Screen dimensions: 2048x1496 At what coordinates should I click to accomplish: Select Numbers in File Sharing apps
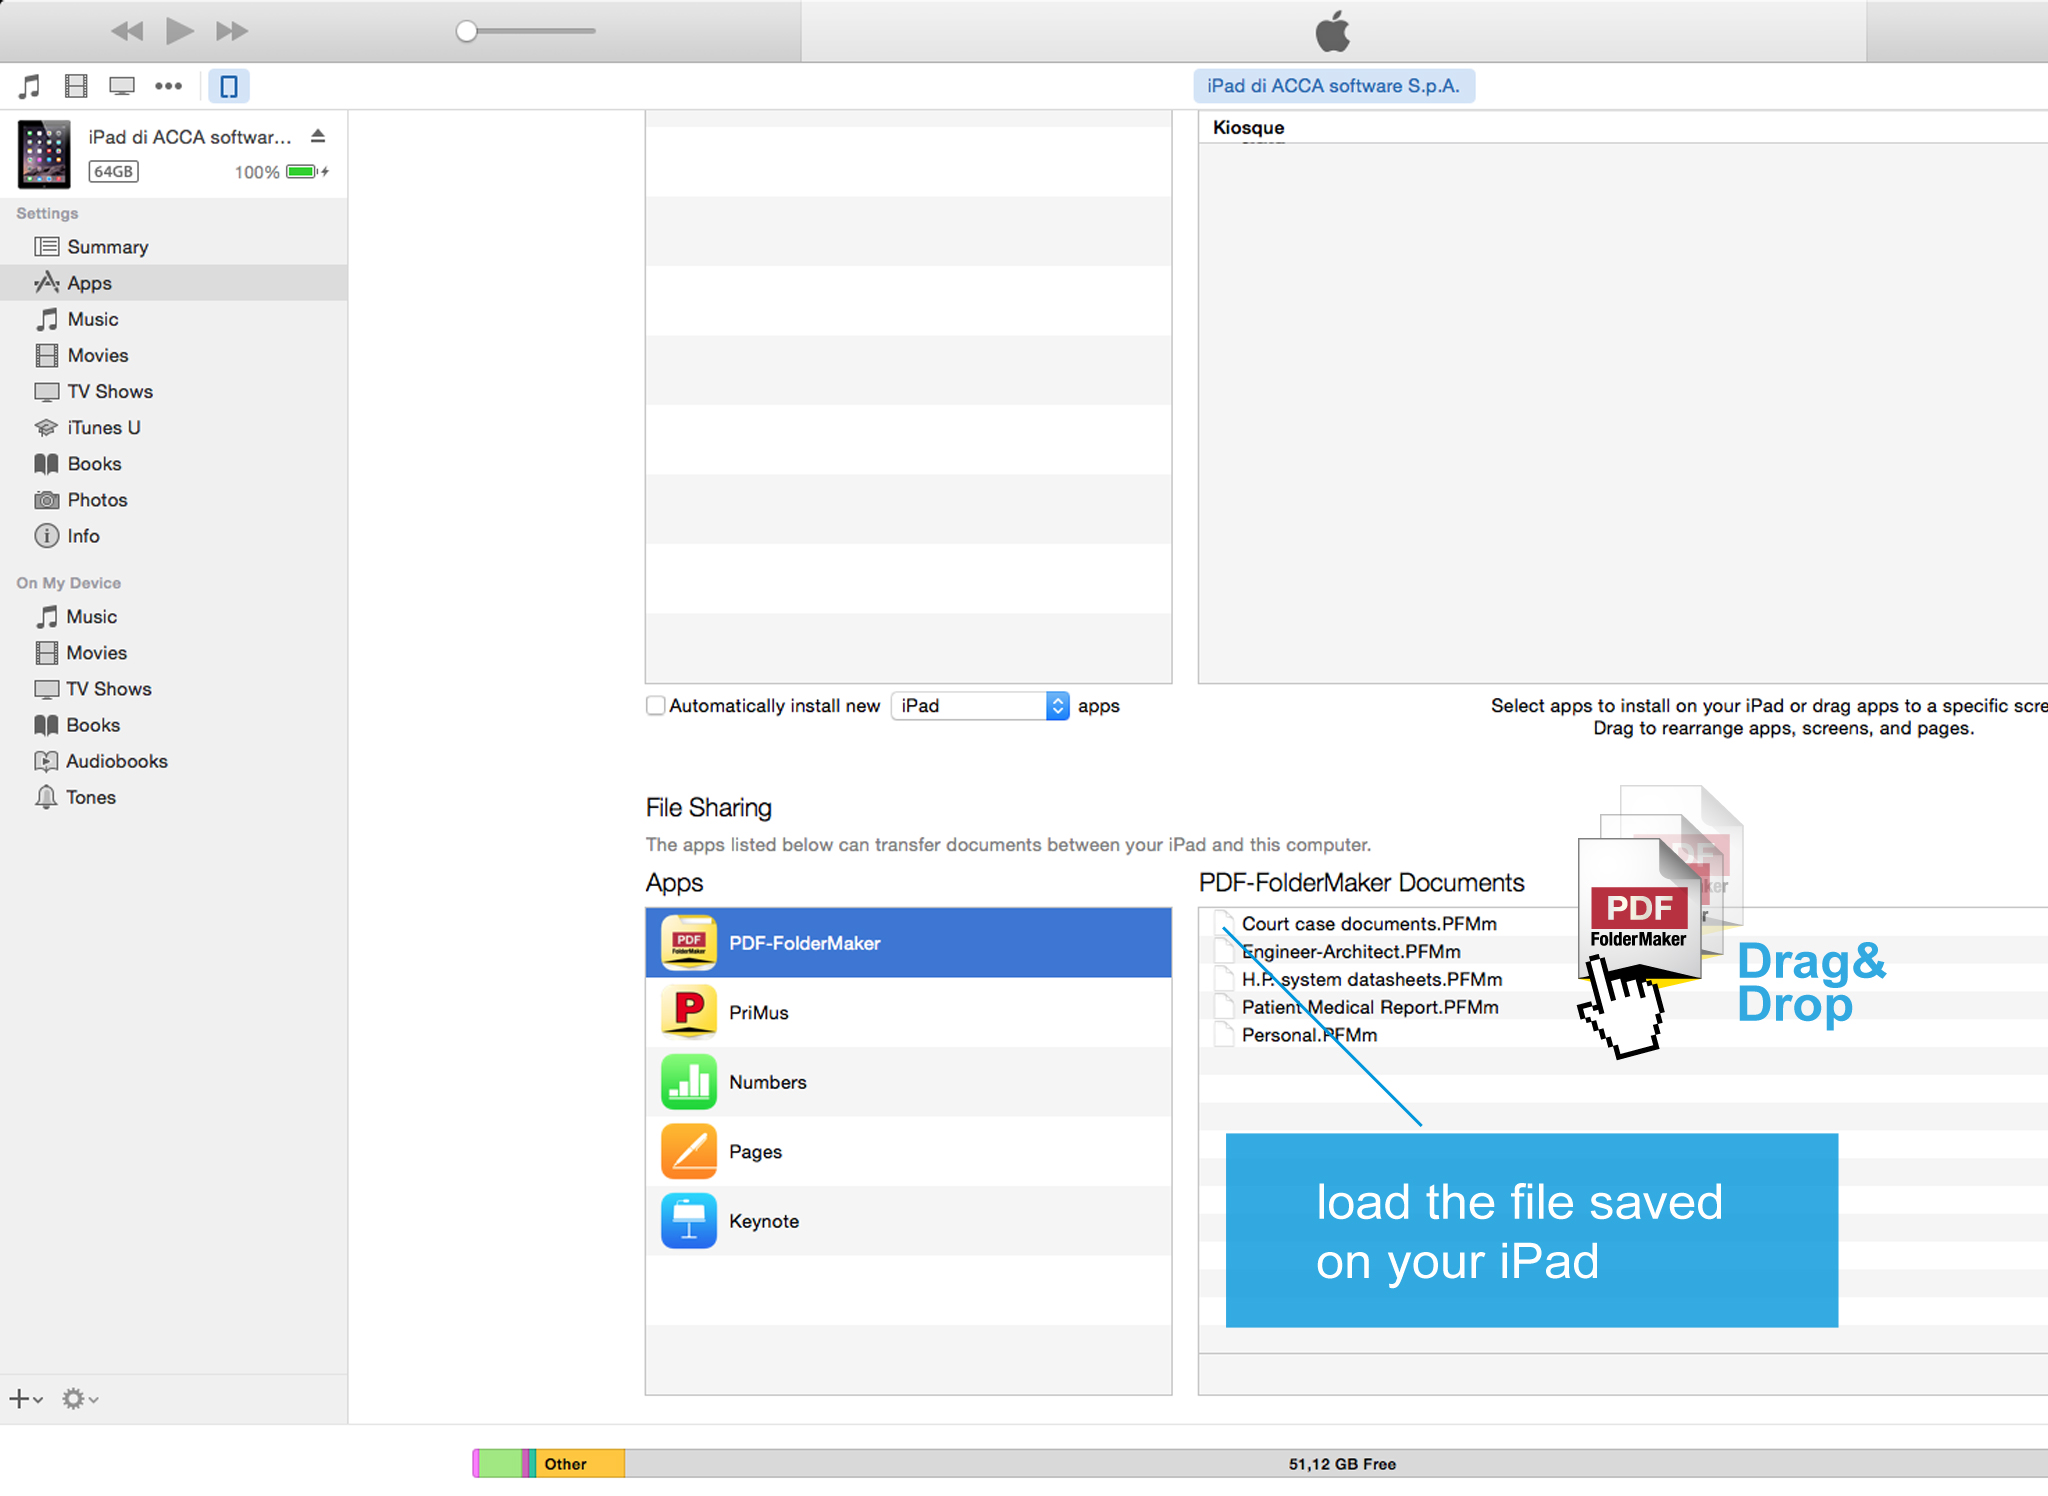pyautogui.click(x=908, y=1082)
